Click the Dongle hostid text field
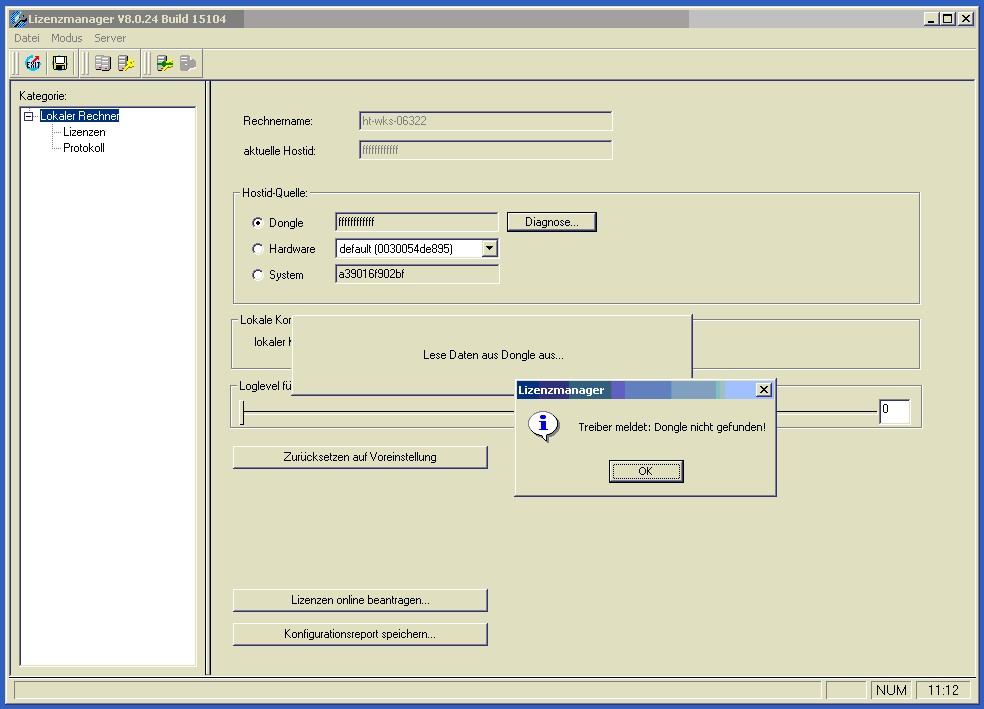Screen dimensions: 984x709 [417, 222]
